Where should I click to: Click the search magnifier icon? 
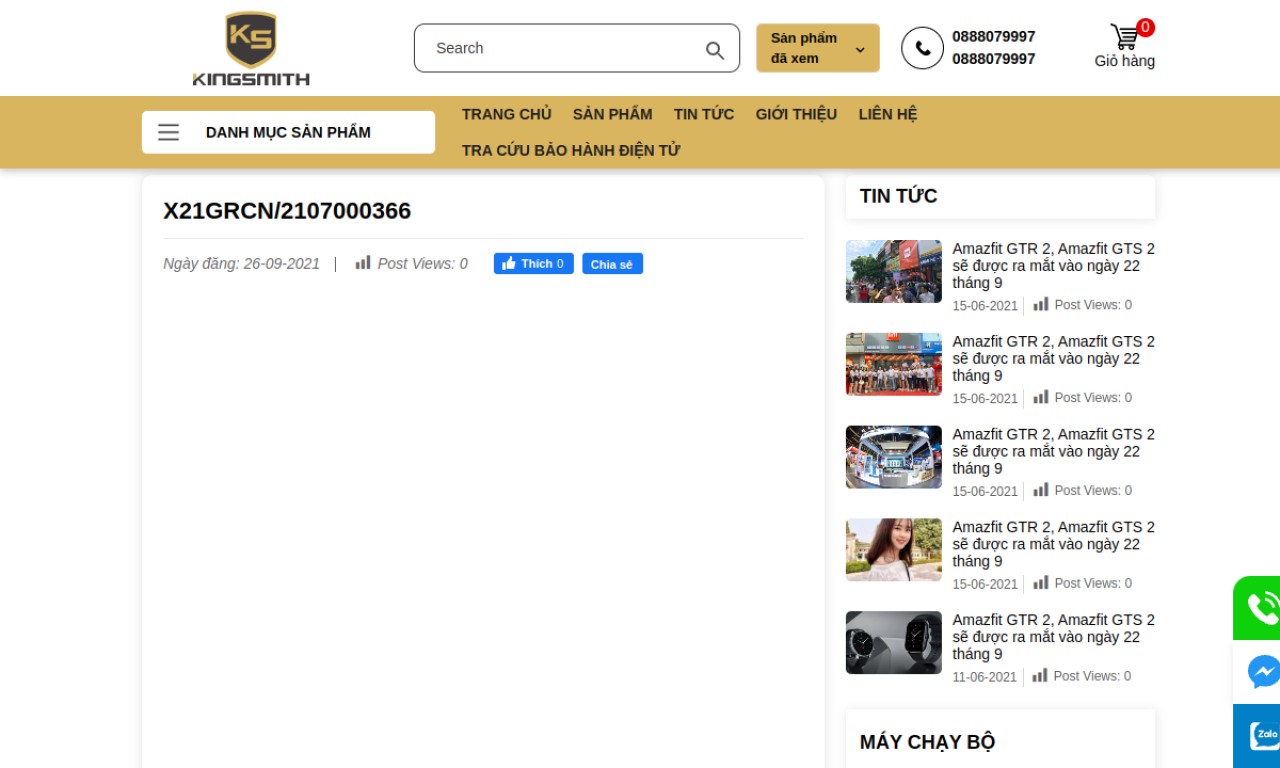714,48
